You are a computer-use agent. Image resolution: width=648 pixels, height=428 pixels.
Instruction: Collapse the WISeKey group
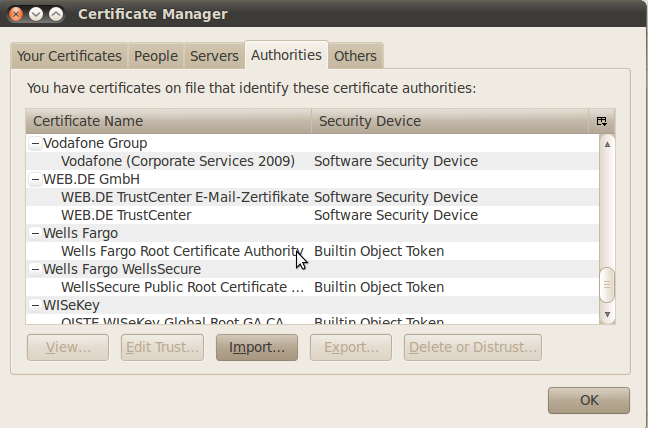35,305
